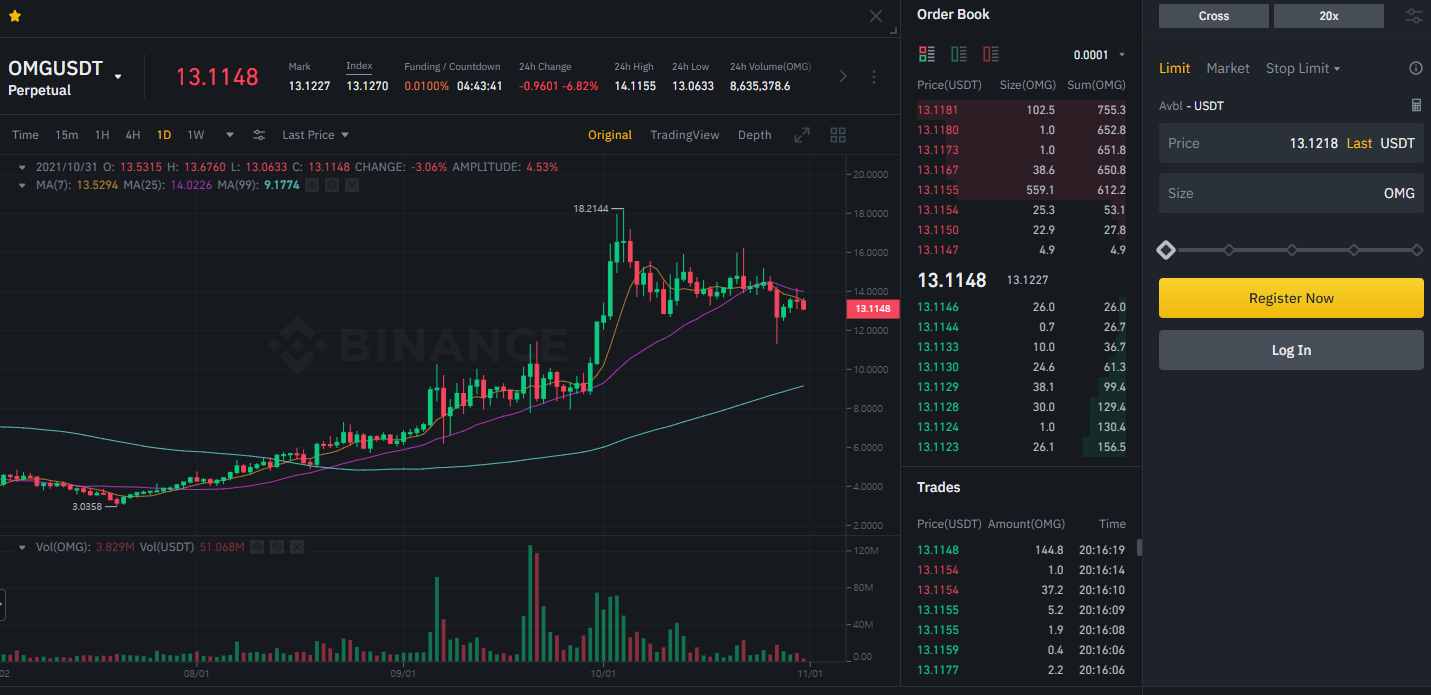This screenshot has width=1431, height=695.
Task: Show both buys and sells in order book
Action: (926, 54)
